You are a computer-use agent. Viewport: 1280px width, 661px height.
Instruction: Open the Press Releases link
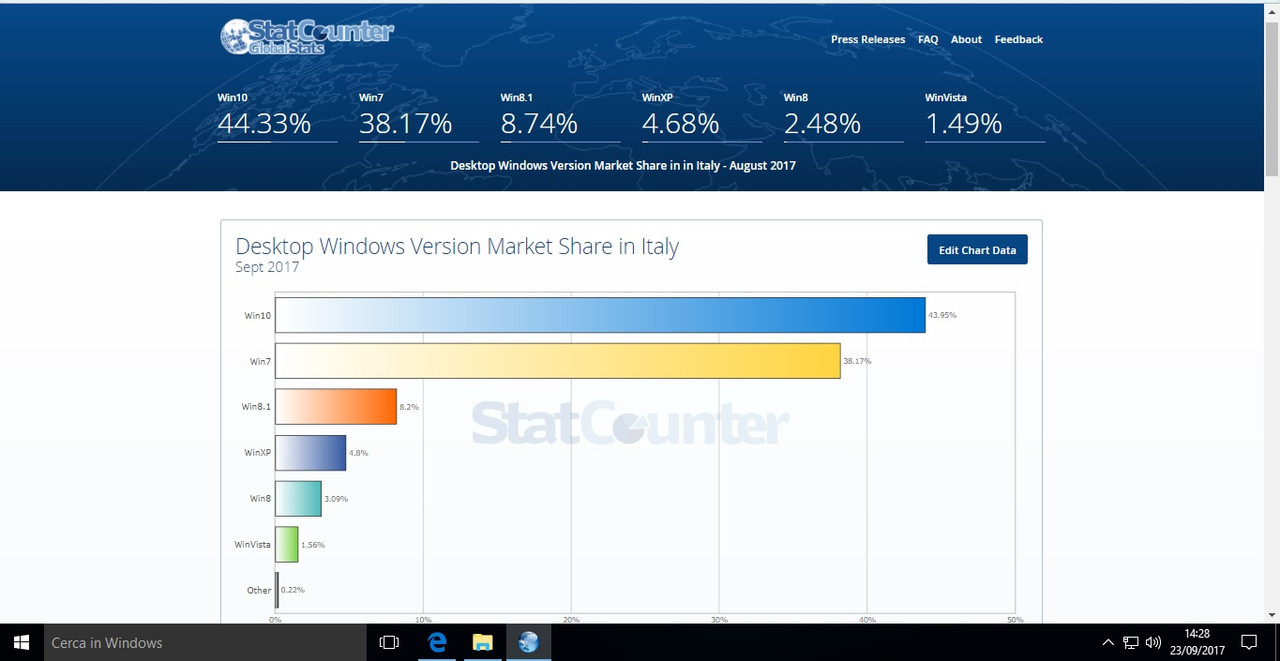pyautogui.click(x=868, y=39)
